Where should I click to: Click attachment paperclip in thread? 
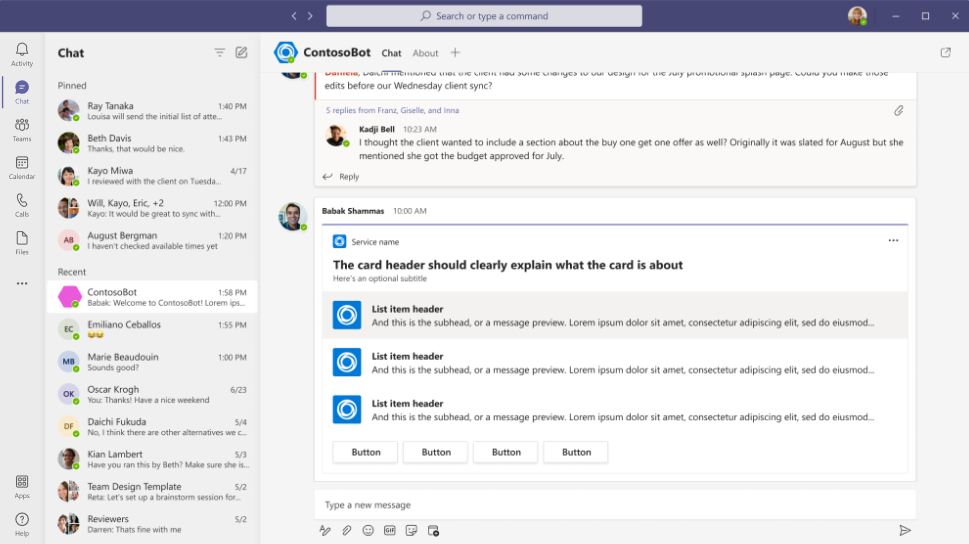[899, 111]
